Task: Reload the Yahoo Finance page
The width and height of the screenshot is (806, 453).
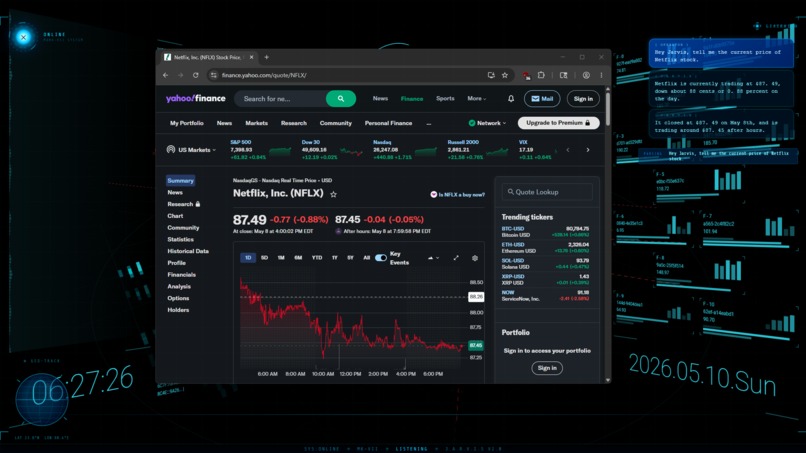Action: tap(196, 75)
